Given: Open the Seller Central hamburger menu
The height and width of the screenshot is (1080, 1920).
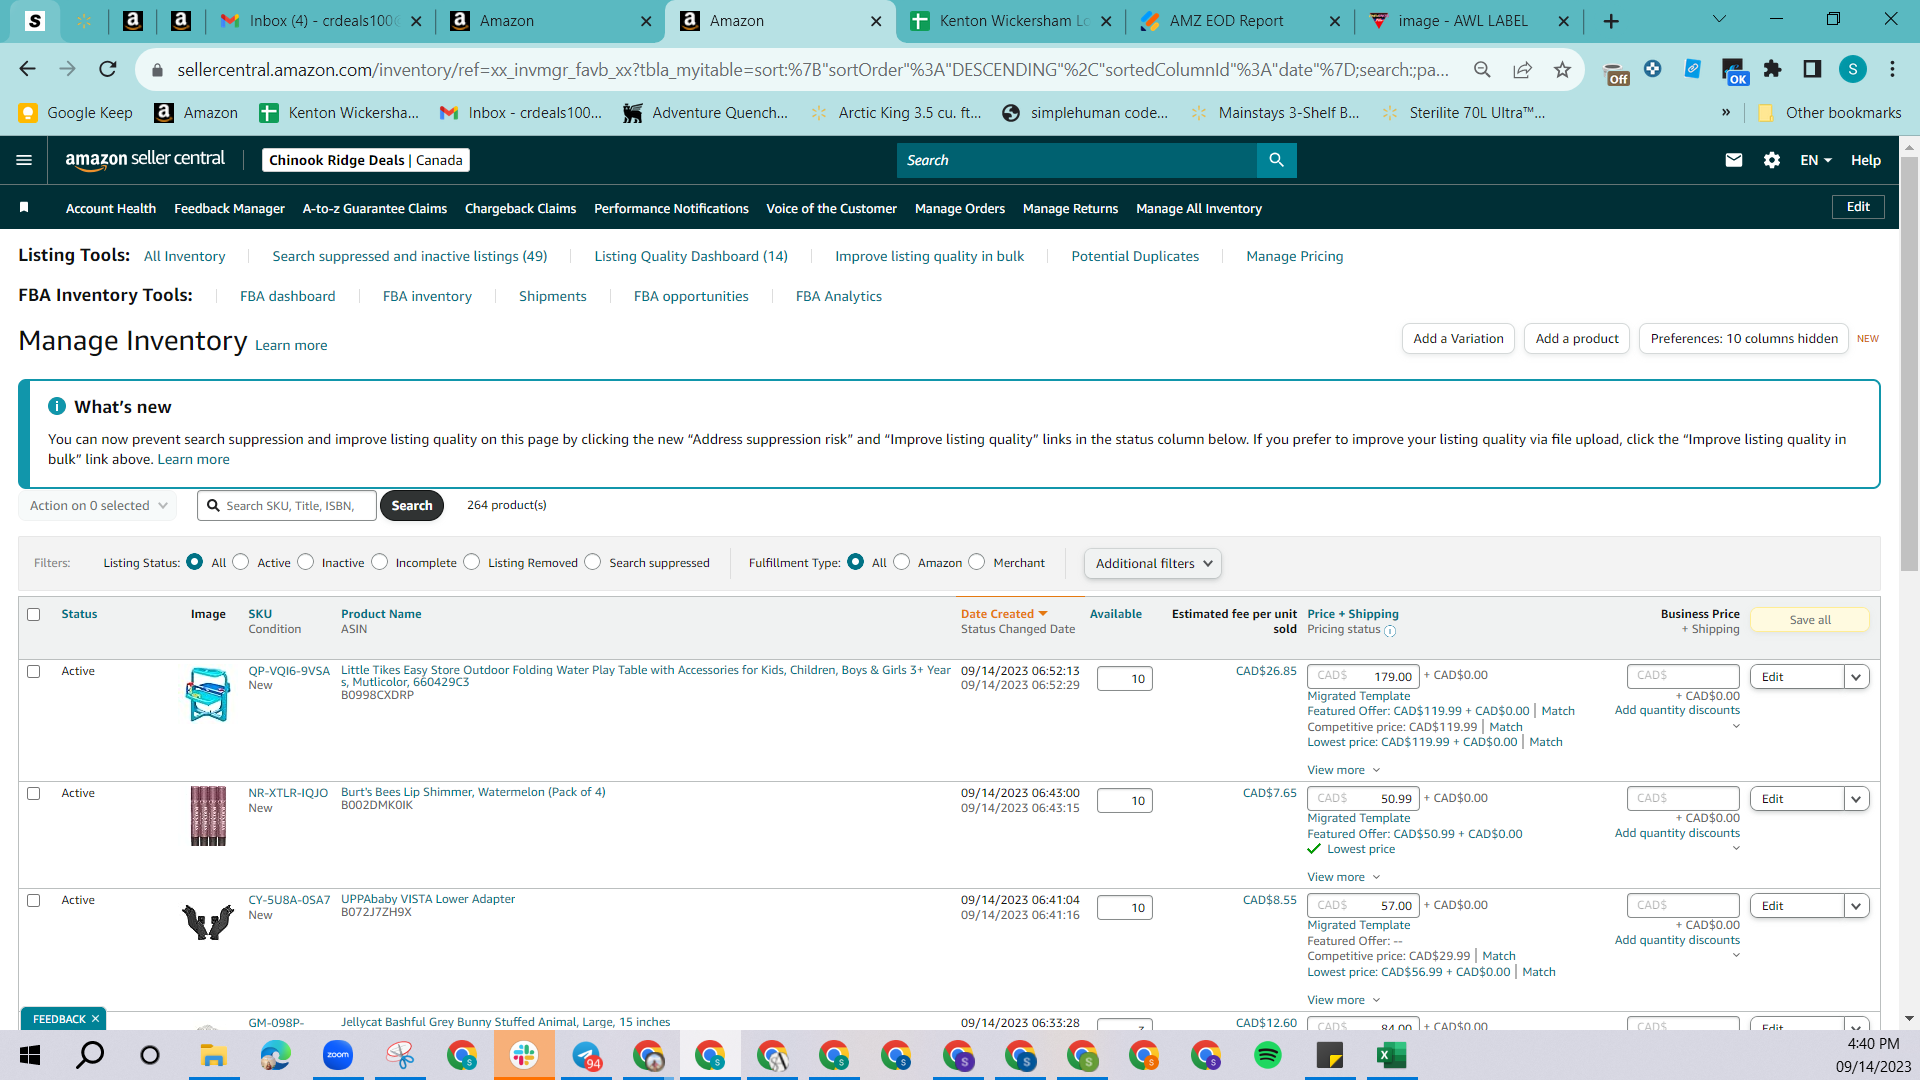Looking at the screenshot, I should coord(24,160).
